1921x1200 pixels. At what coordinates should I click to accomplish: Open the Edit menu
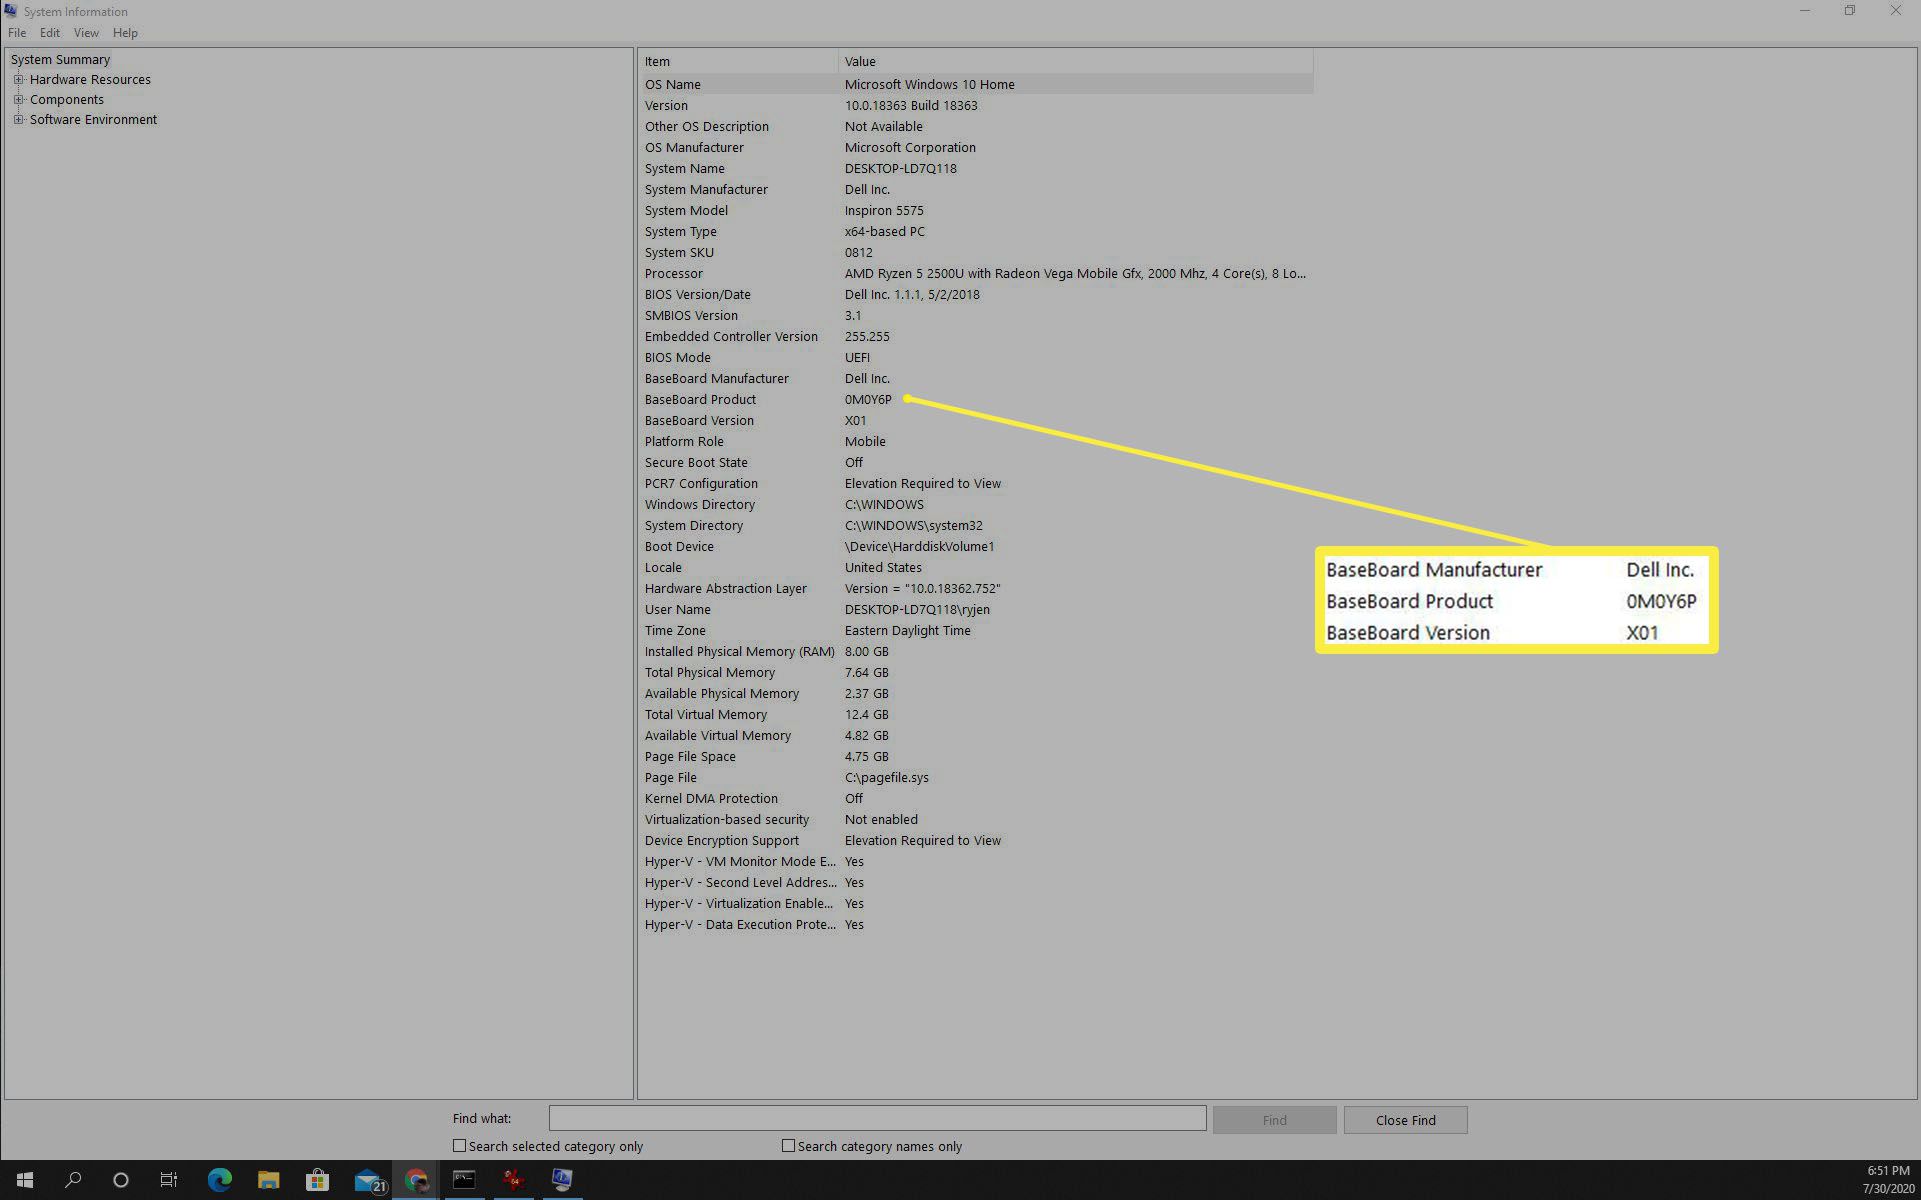pos(50,33)
